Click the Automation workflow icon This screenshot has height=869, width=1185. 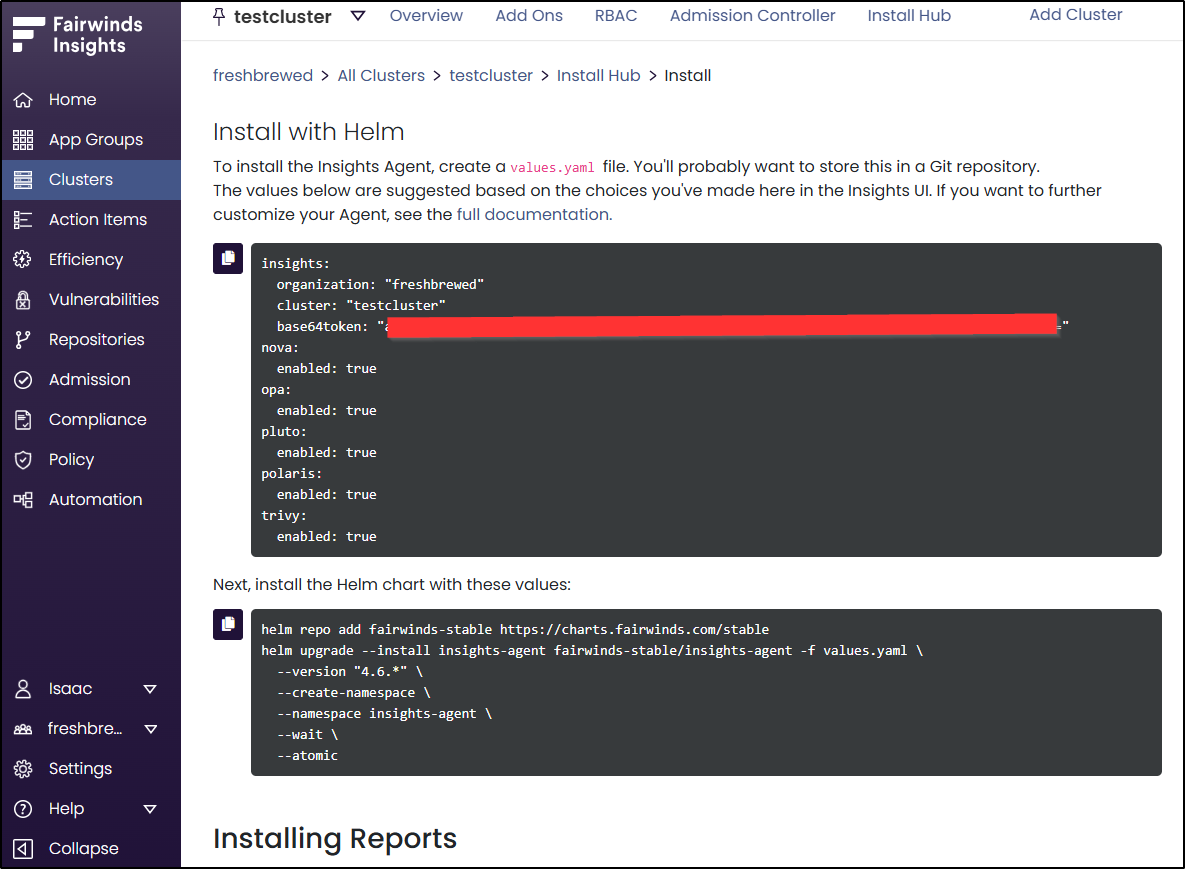tap(23, 500)
